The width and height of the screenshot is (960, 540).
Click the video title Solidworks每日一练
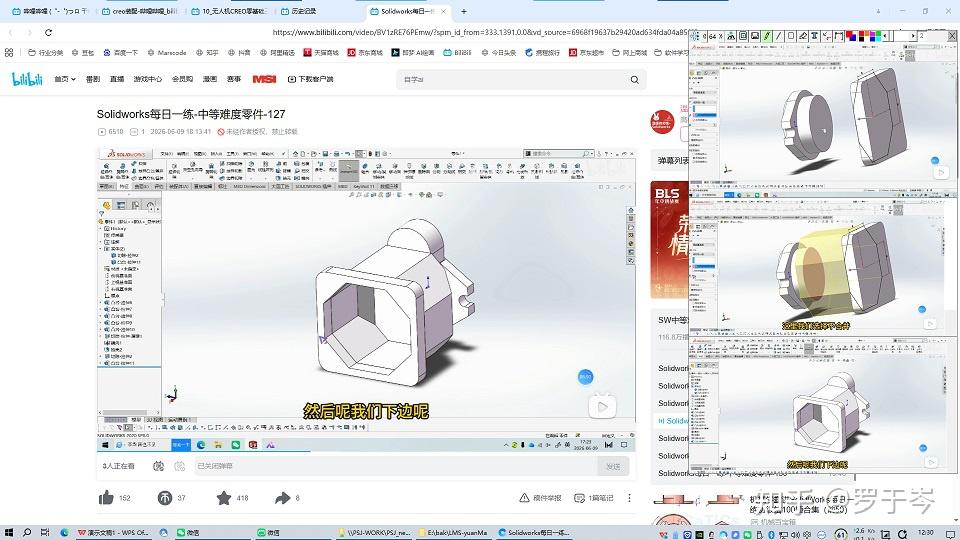pyautogui.click(x=191, y=114)
